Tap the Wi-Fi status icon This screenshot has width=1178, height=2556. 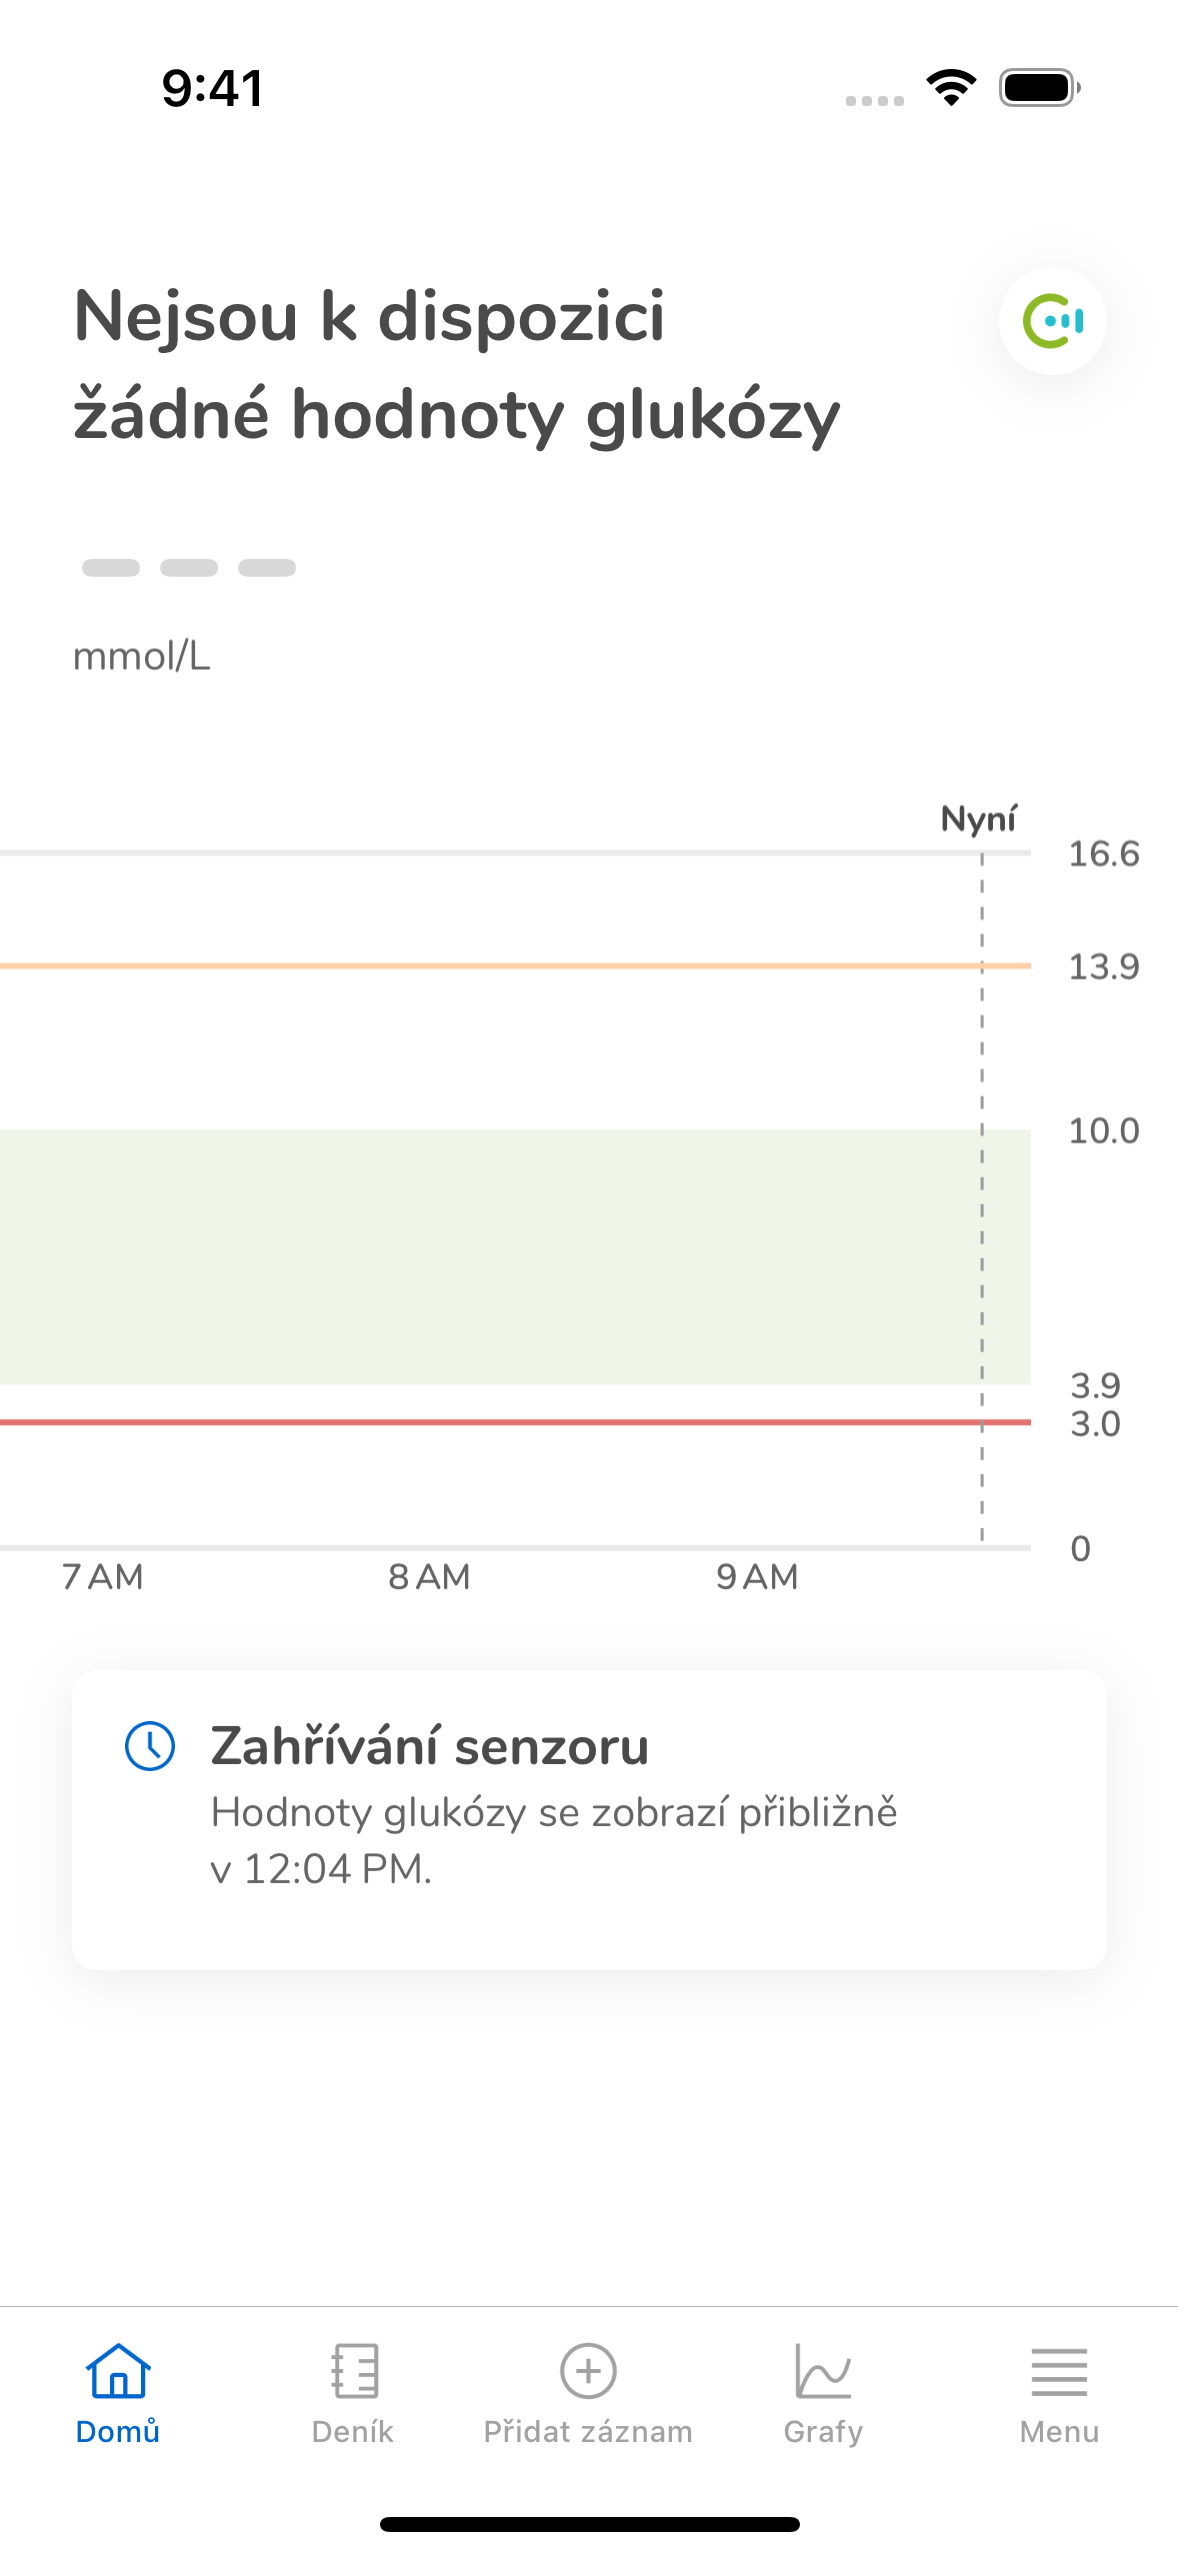tap(951, 88)
